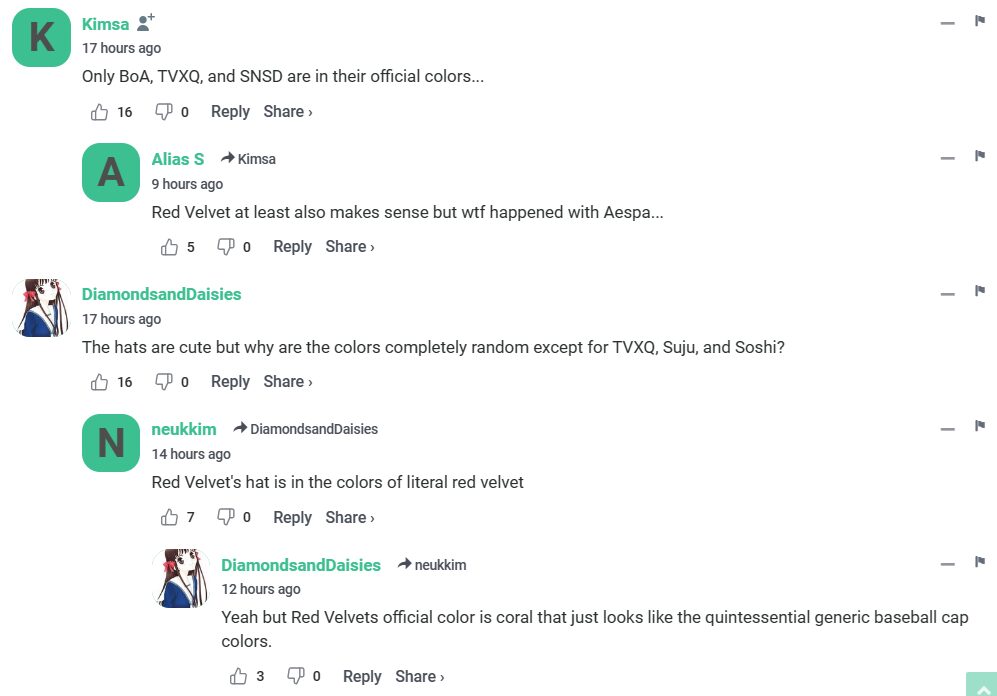This screenshot has height=696, width=997.
Task: Click DiamondsandDaisies' anime avatar thumbnail
Action: [x=41, y=308]
